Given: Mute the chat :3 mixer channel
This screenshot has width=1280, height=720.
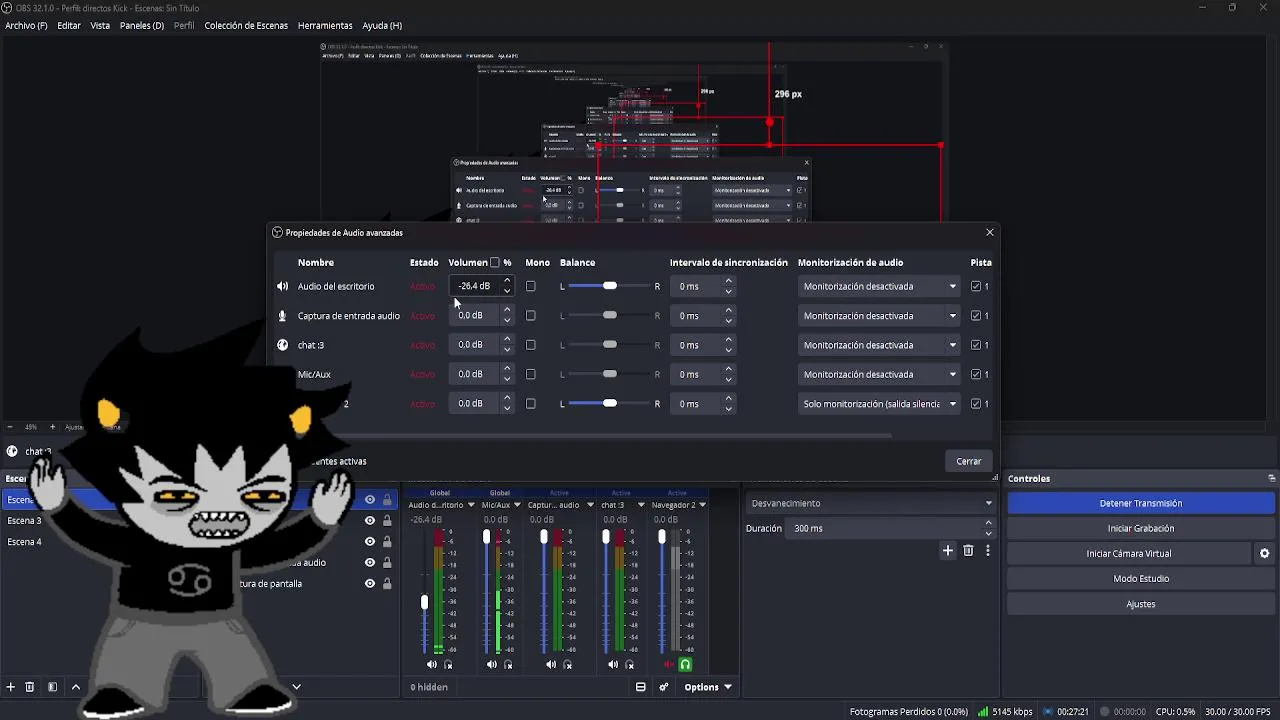Looking at the screenshot, I should point(613,664).
